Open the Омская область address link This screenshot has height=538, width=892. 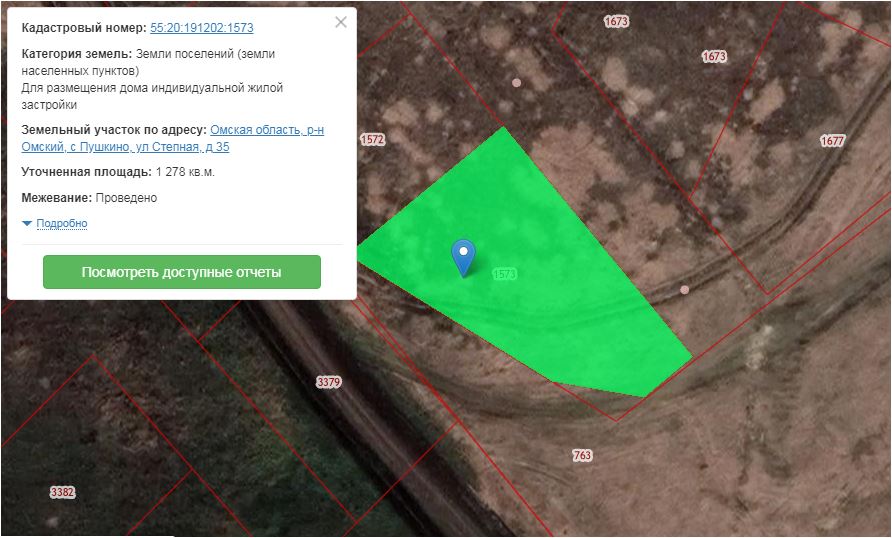(172, 138)
